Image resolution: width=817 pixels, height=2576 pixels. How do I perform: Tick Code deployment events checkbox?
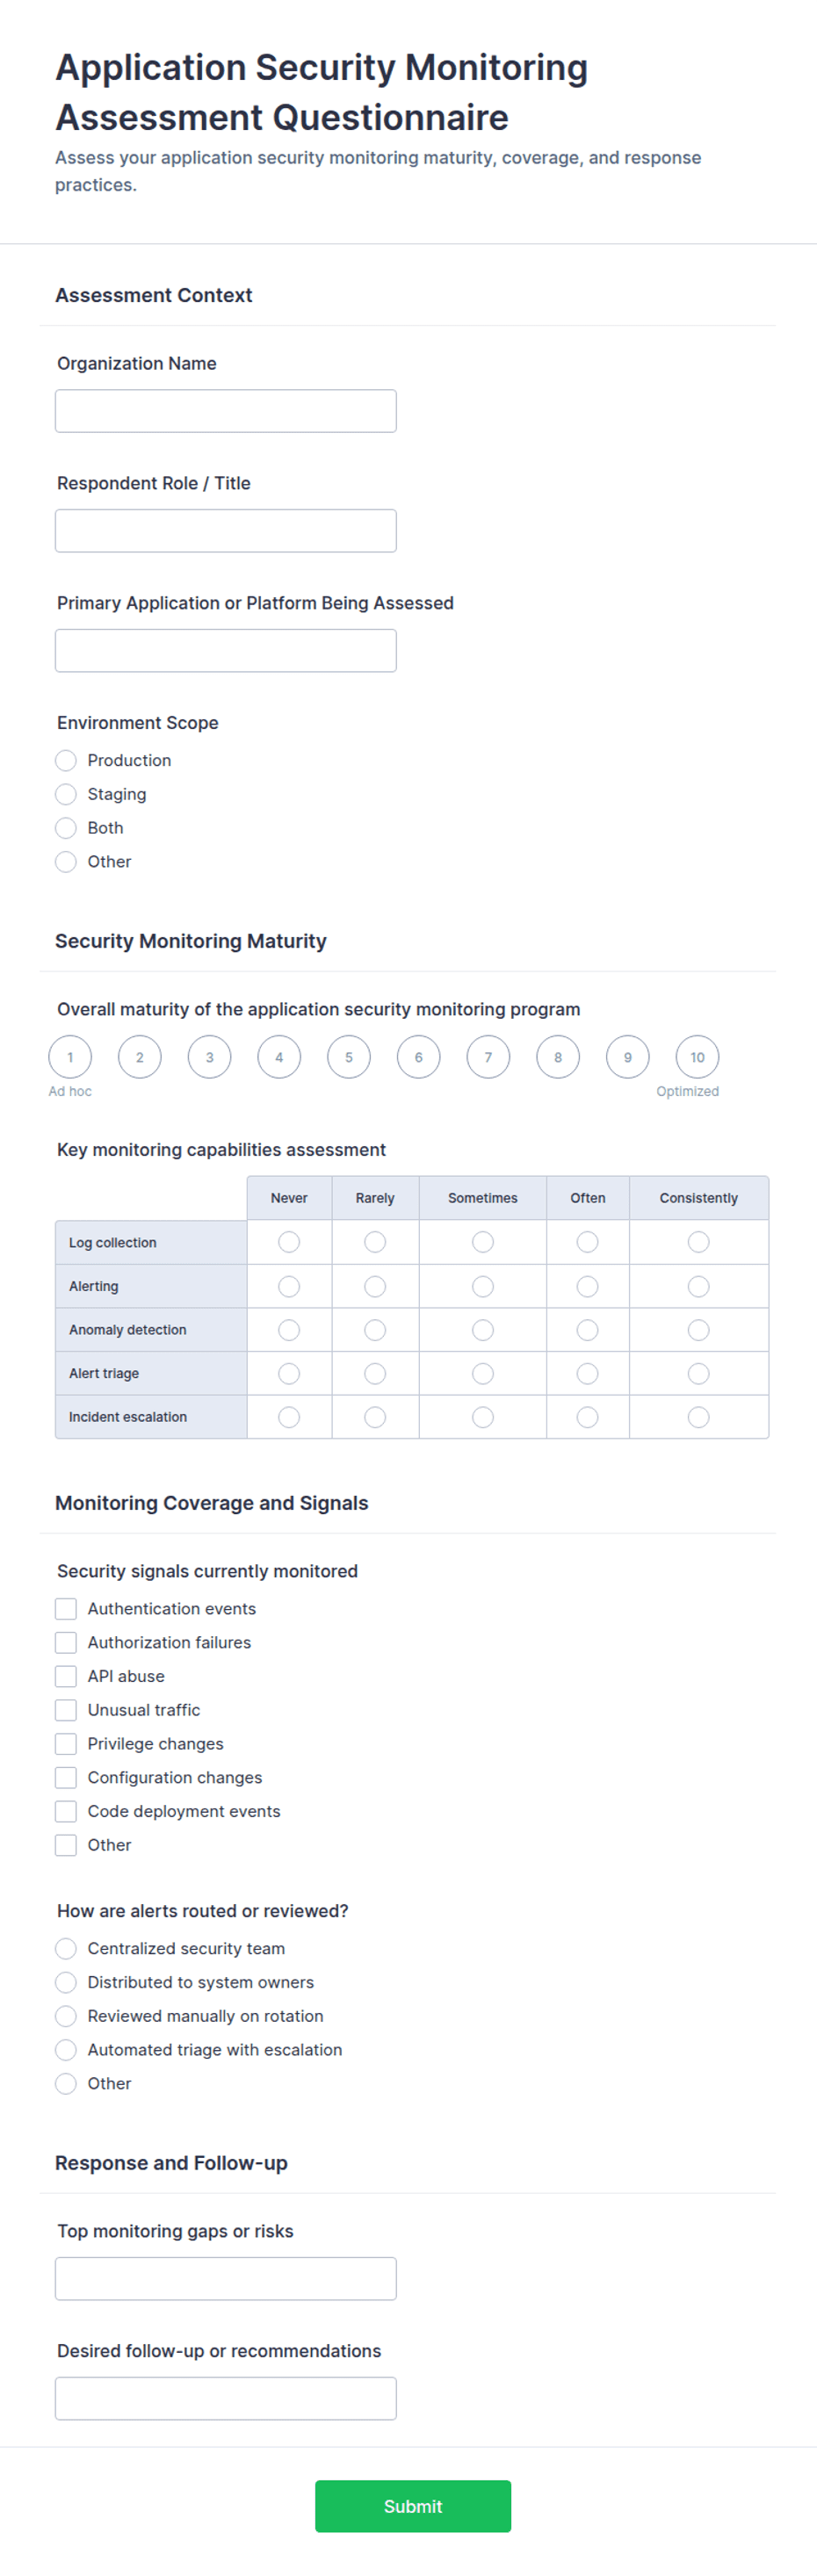66,1811
